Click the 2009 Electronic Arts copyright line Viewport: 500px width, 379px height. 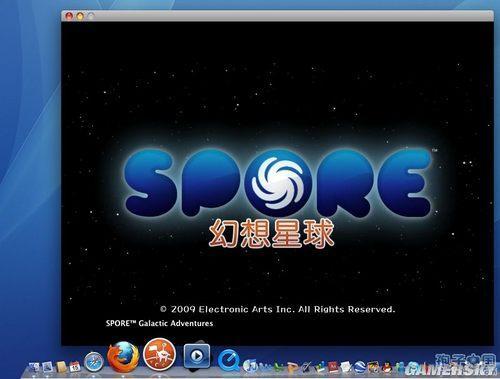point(277,309)
